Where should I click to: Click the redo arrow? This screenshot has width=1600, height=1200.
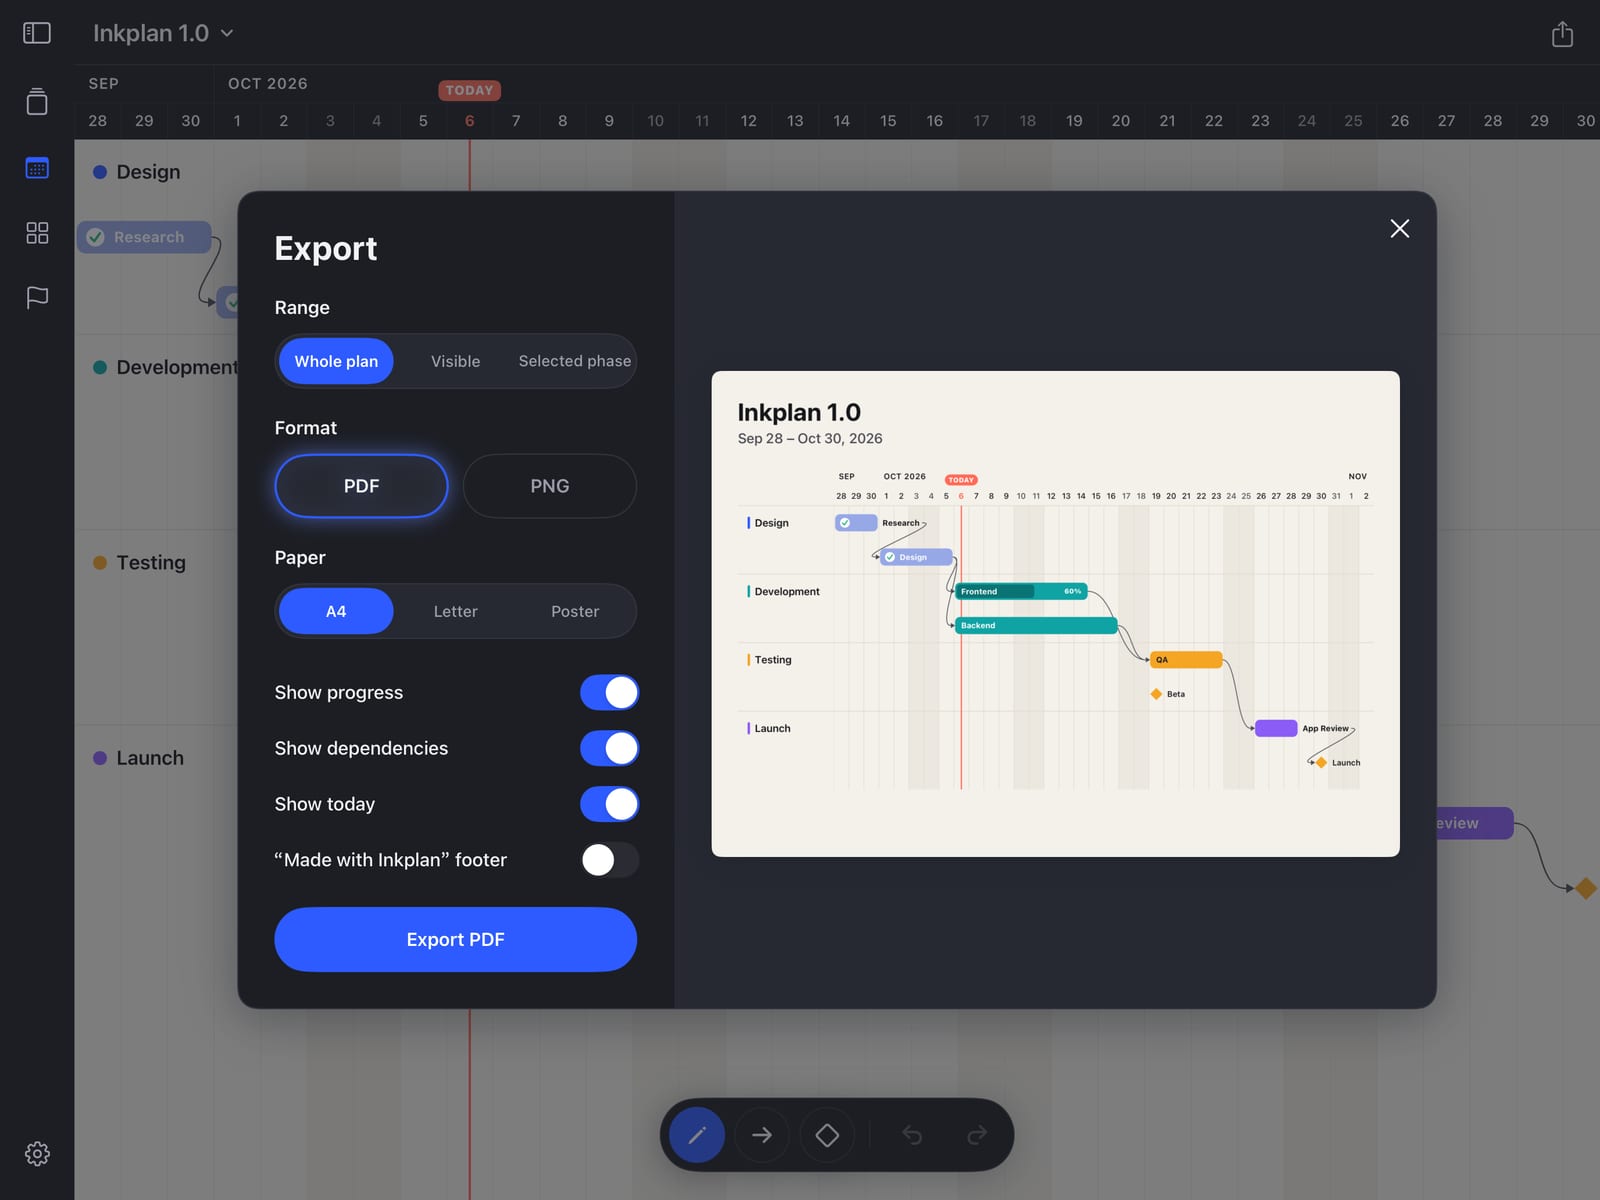pos(977,1135)
